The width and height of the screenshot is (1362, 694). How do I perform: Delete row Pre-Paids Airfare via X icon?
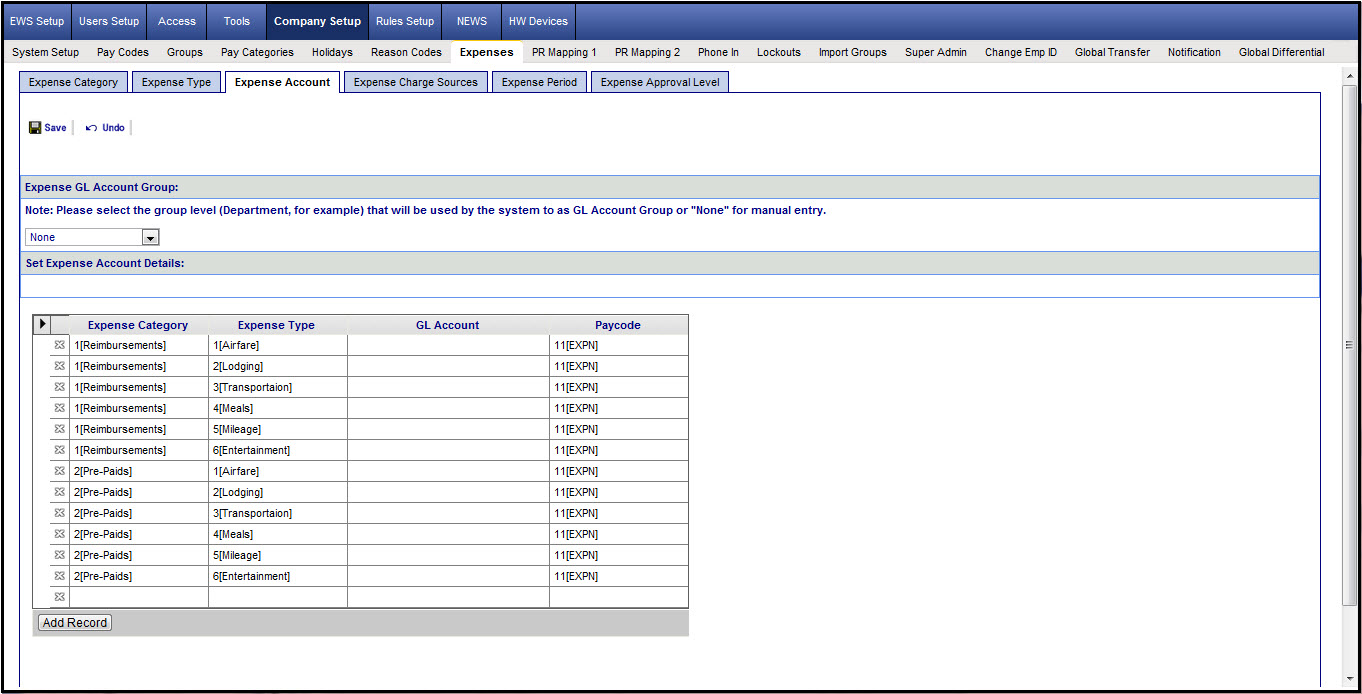(59, 471)
